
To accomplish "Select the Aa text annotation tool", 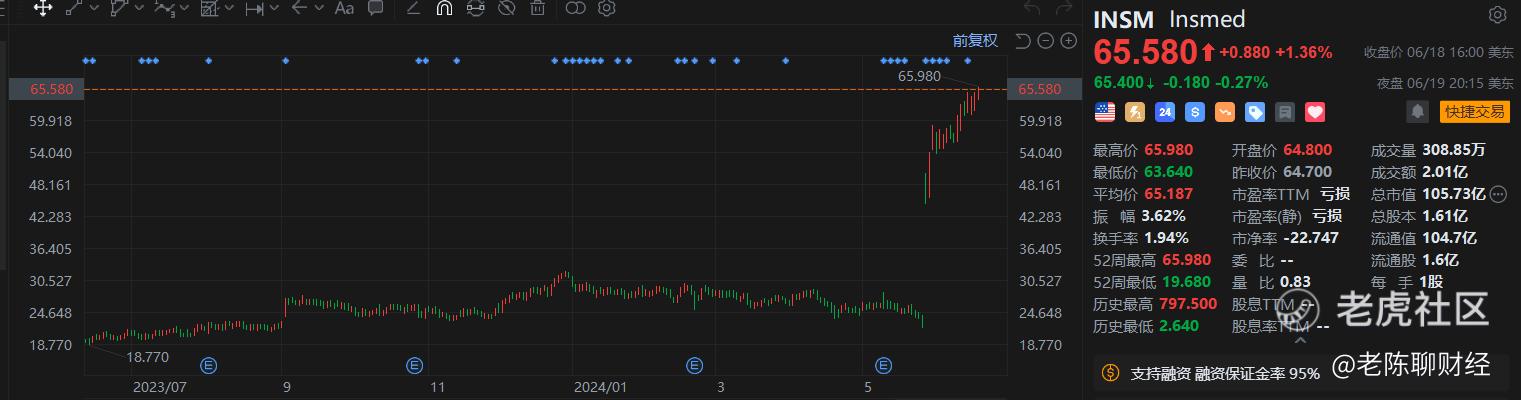I will pos(344,8).
